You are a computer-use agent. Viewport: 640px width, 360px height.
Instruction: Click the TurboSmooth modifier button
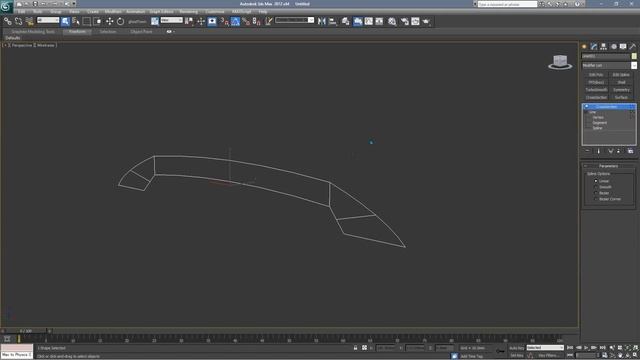[596, 90]
